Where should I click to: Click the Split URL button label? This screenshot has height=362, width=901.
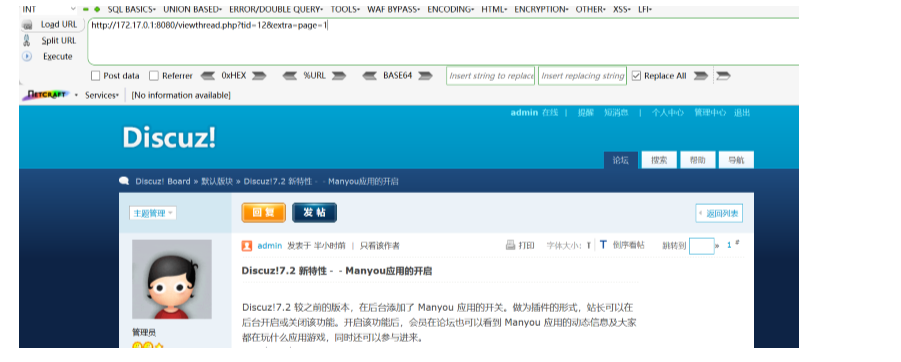pos(59,41)
